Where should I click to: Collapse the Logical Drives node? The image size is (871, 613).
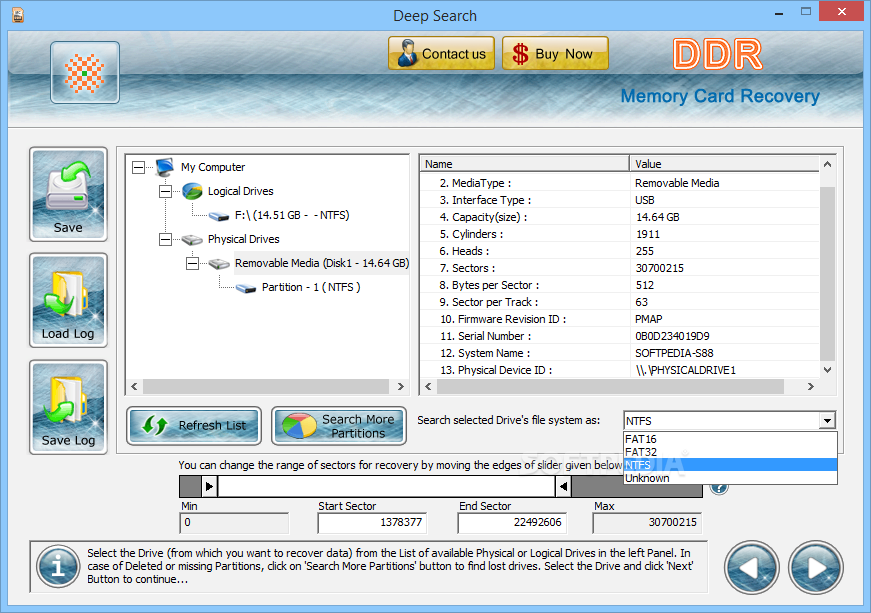(x=166, y=192)
